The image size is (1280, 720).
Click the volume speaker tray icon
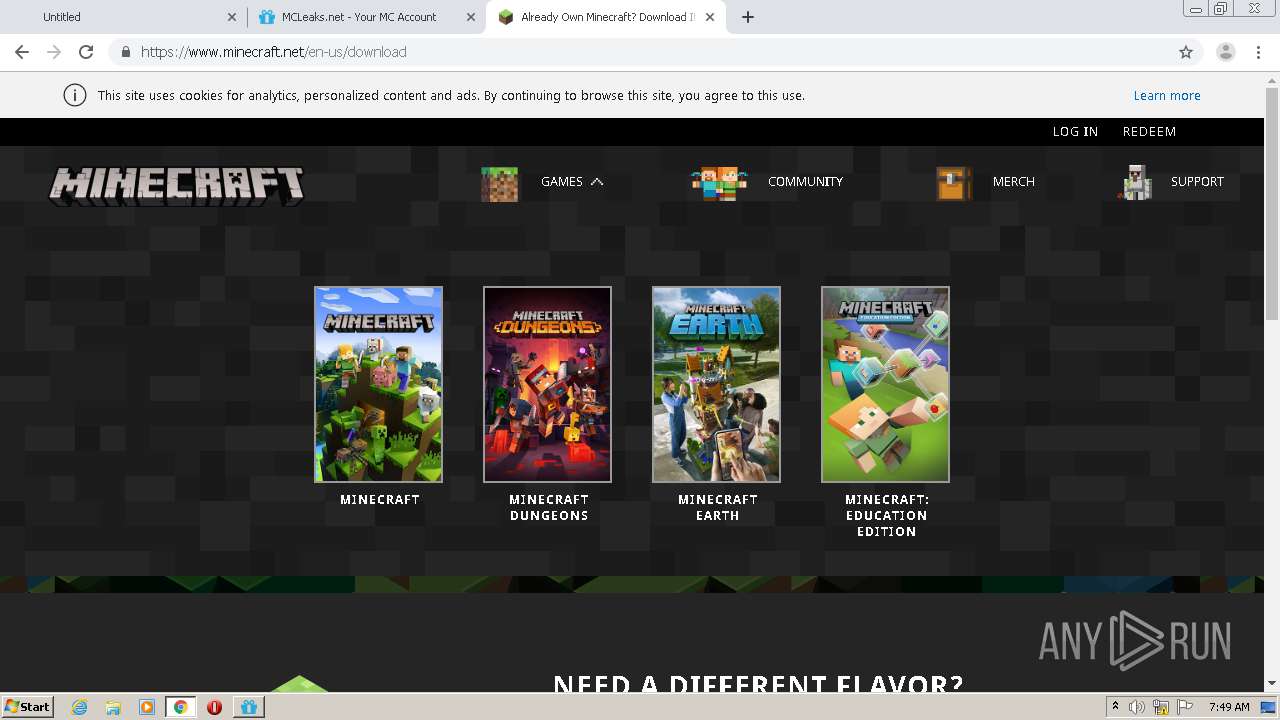pyautogui.click(x=1137, y=707)
